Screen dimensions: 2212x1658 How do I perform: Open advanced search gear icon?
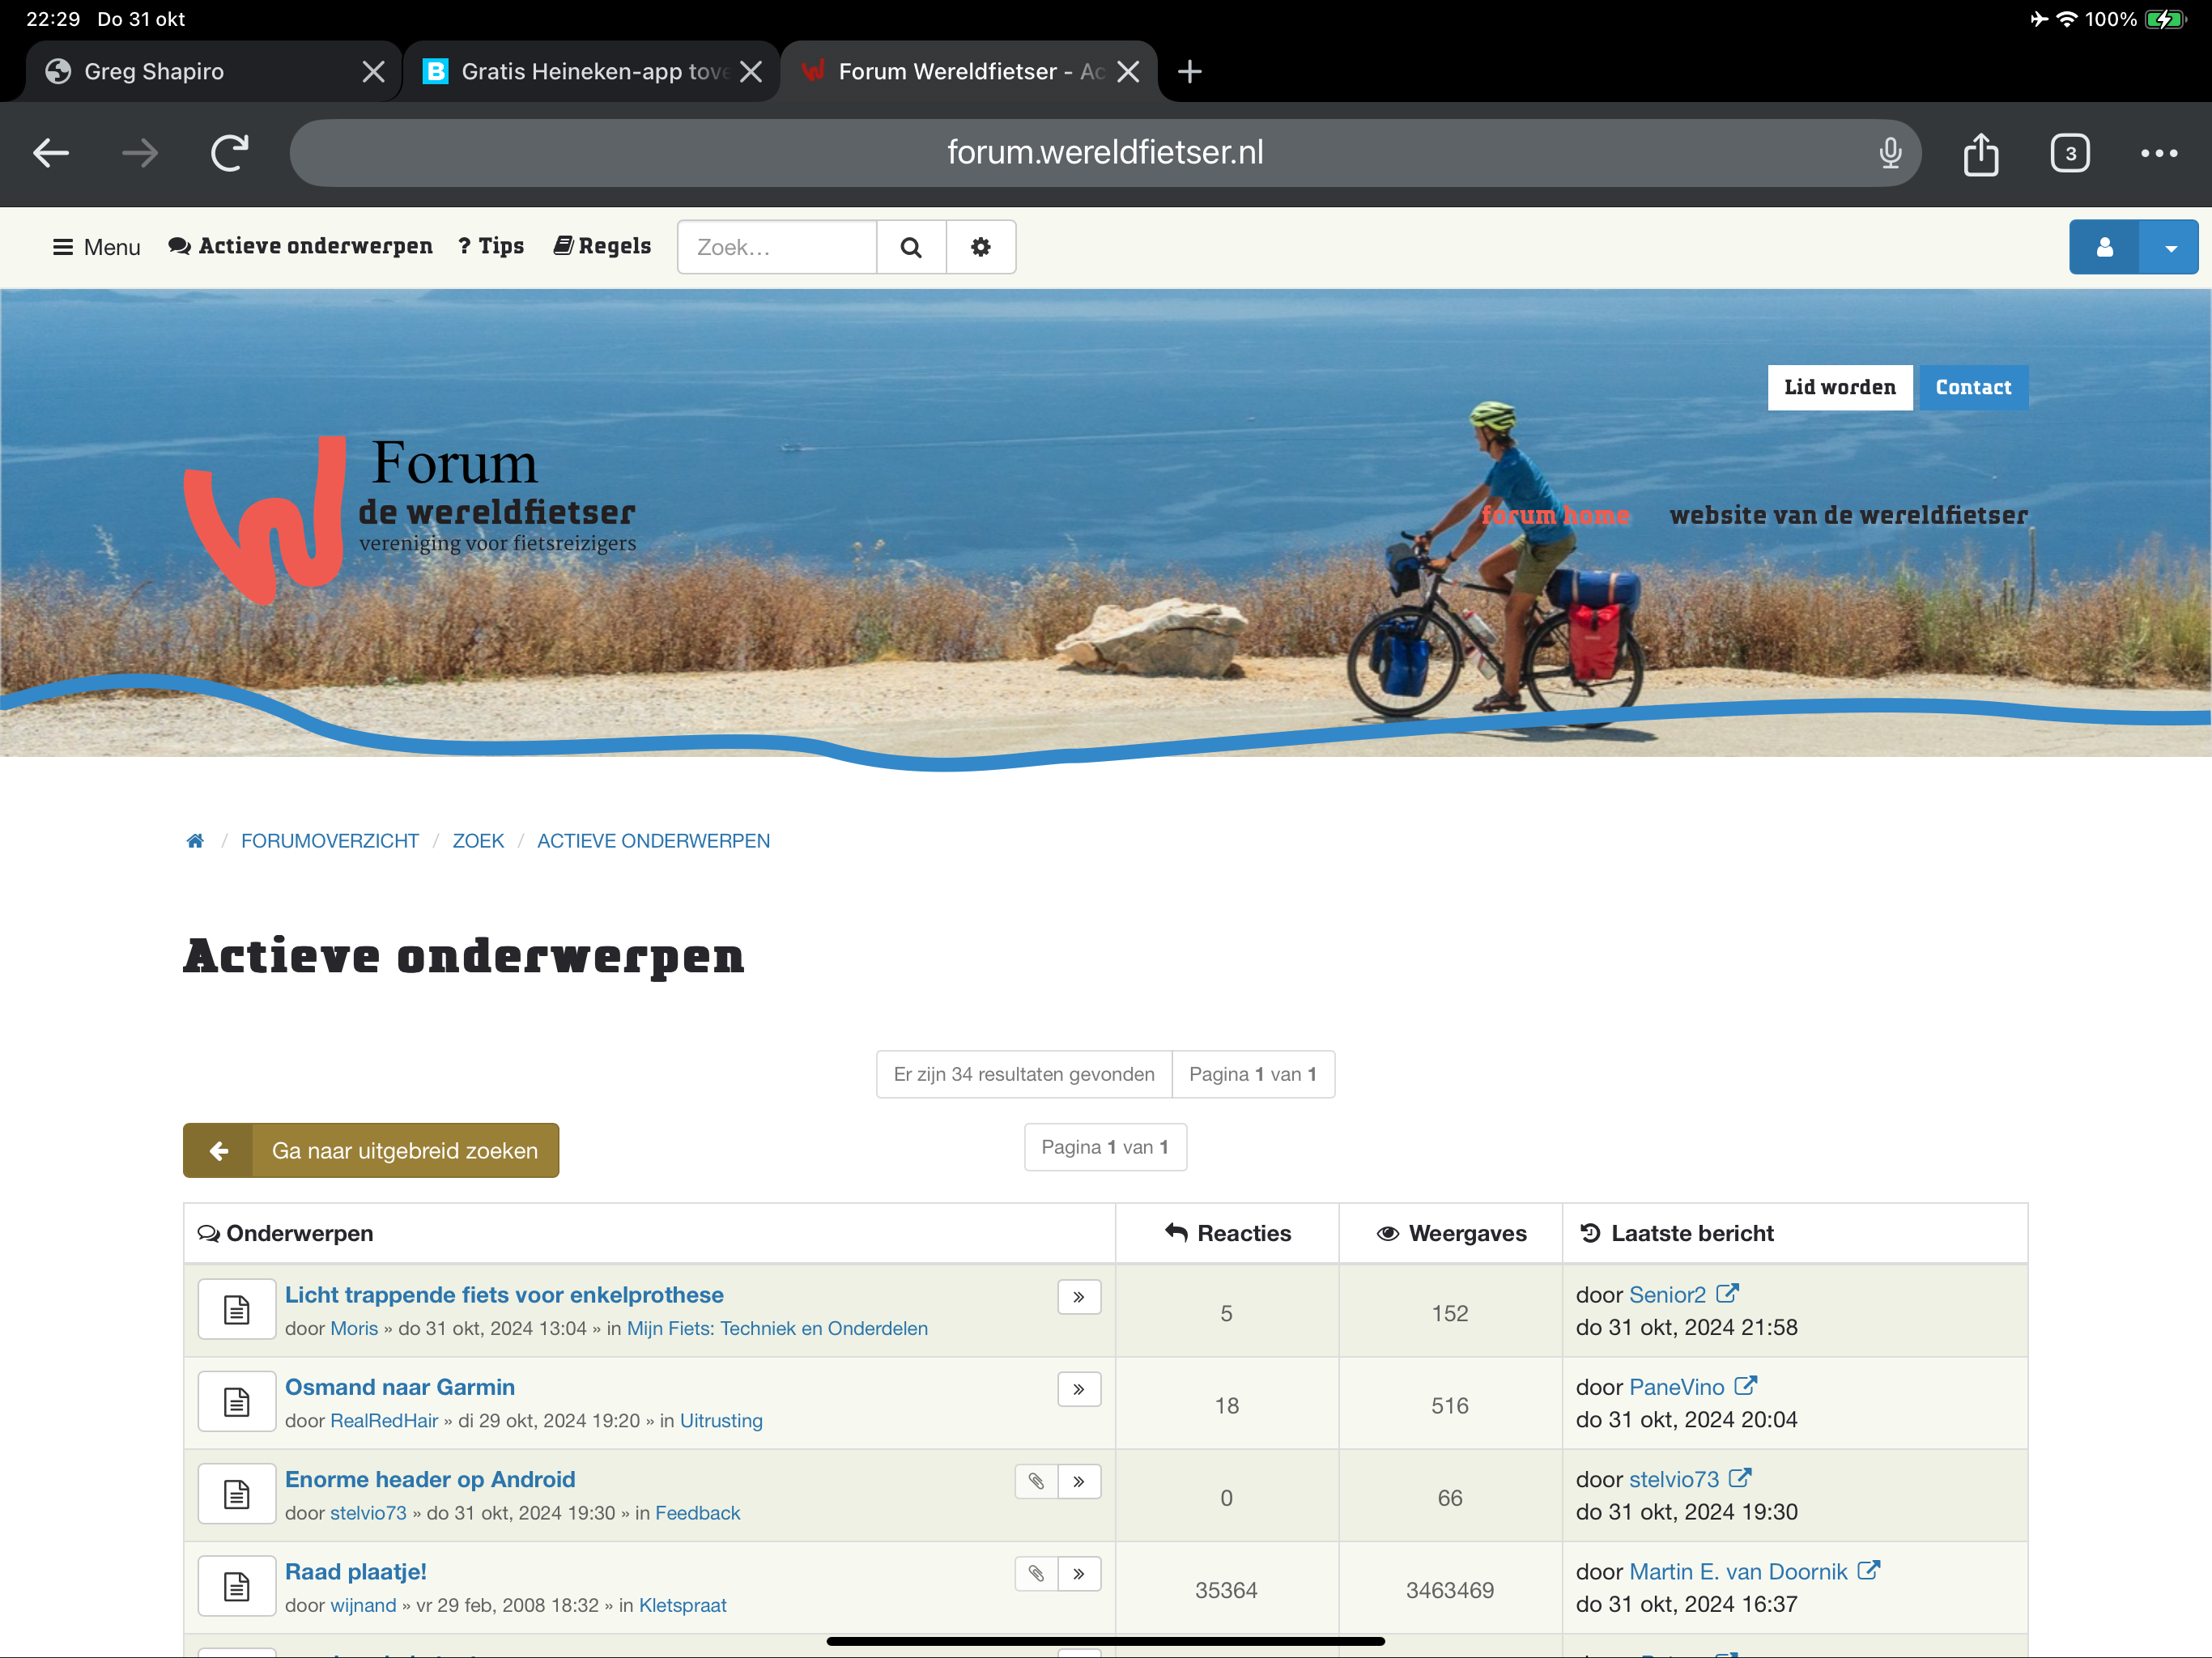980,247
